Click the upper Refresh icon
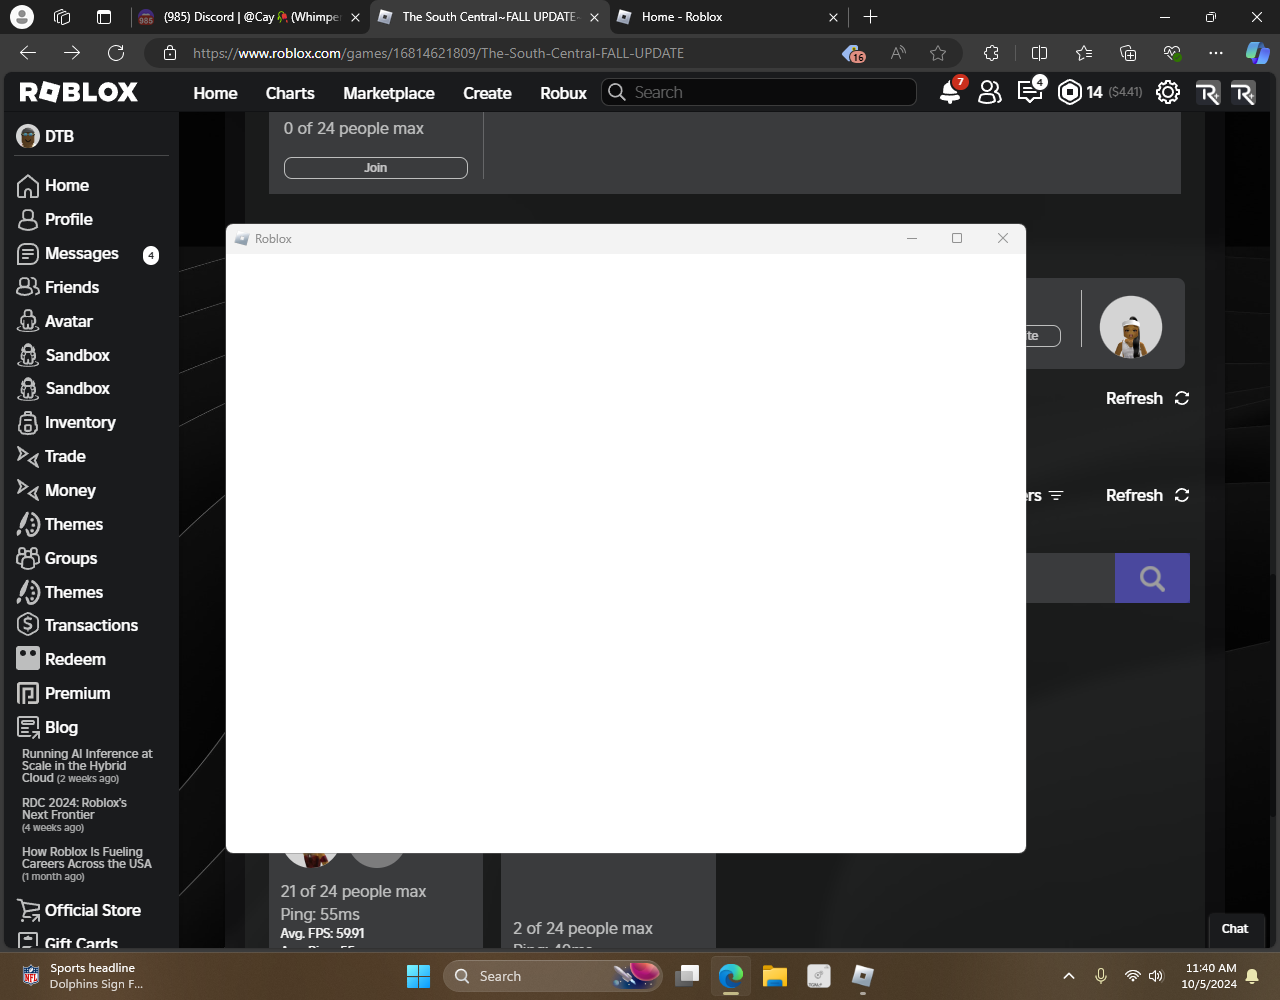The height and width of the screenshot is (1000, 1280). [x=1182, y=398]
